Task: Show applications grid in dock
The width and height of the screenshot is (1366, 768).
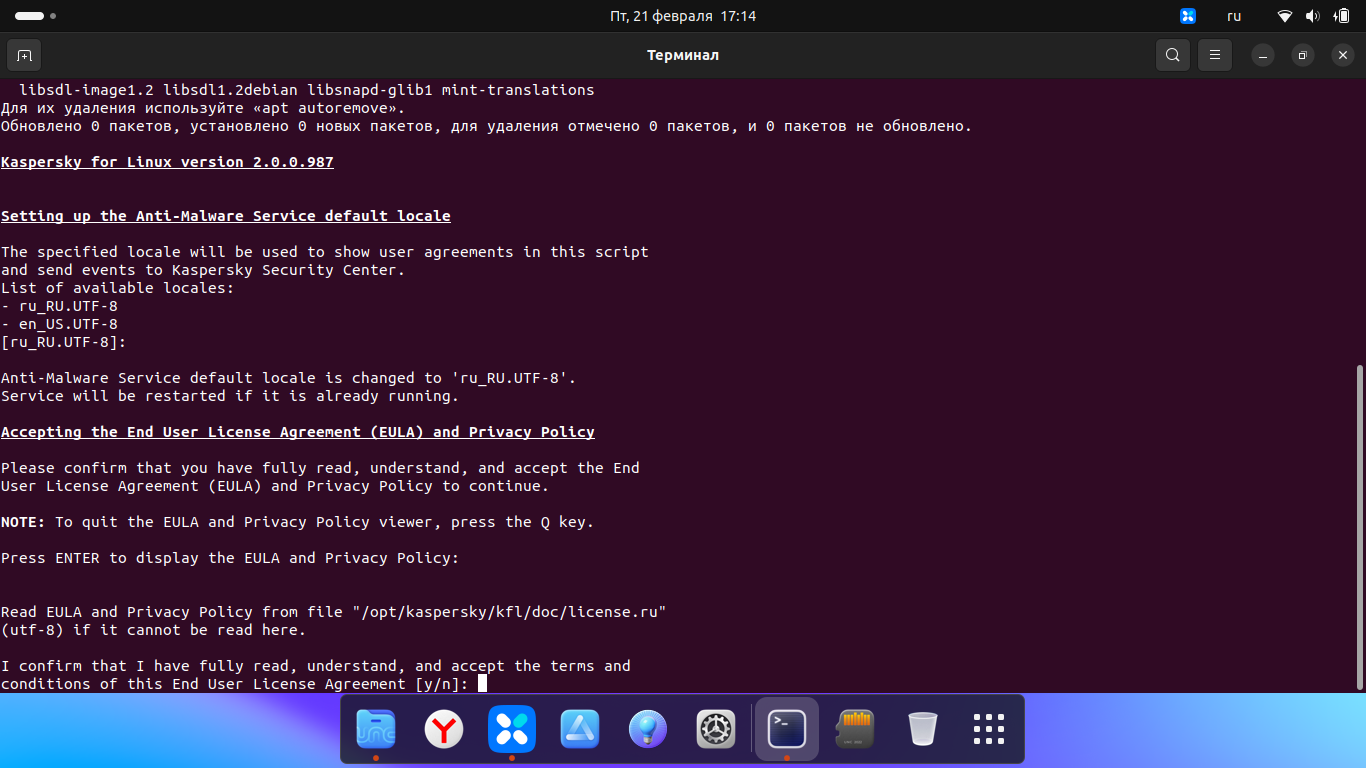Action: coord(989,729)
